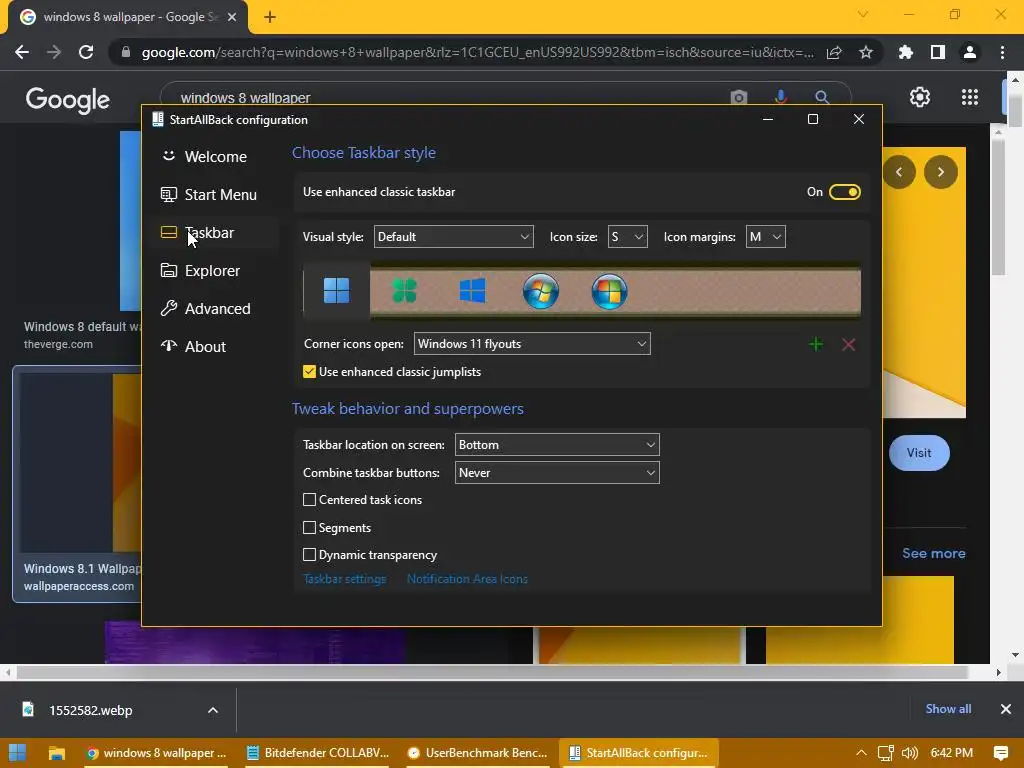
Task: Click Google logo
Action: (x=67, y=99)
